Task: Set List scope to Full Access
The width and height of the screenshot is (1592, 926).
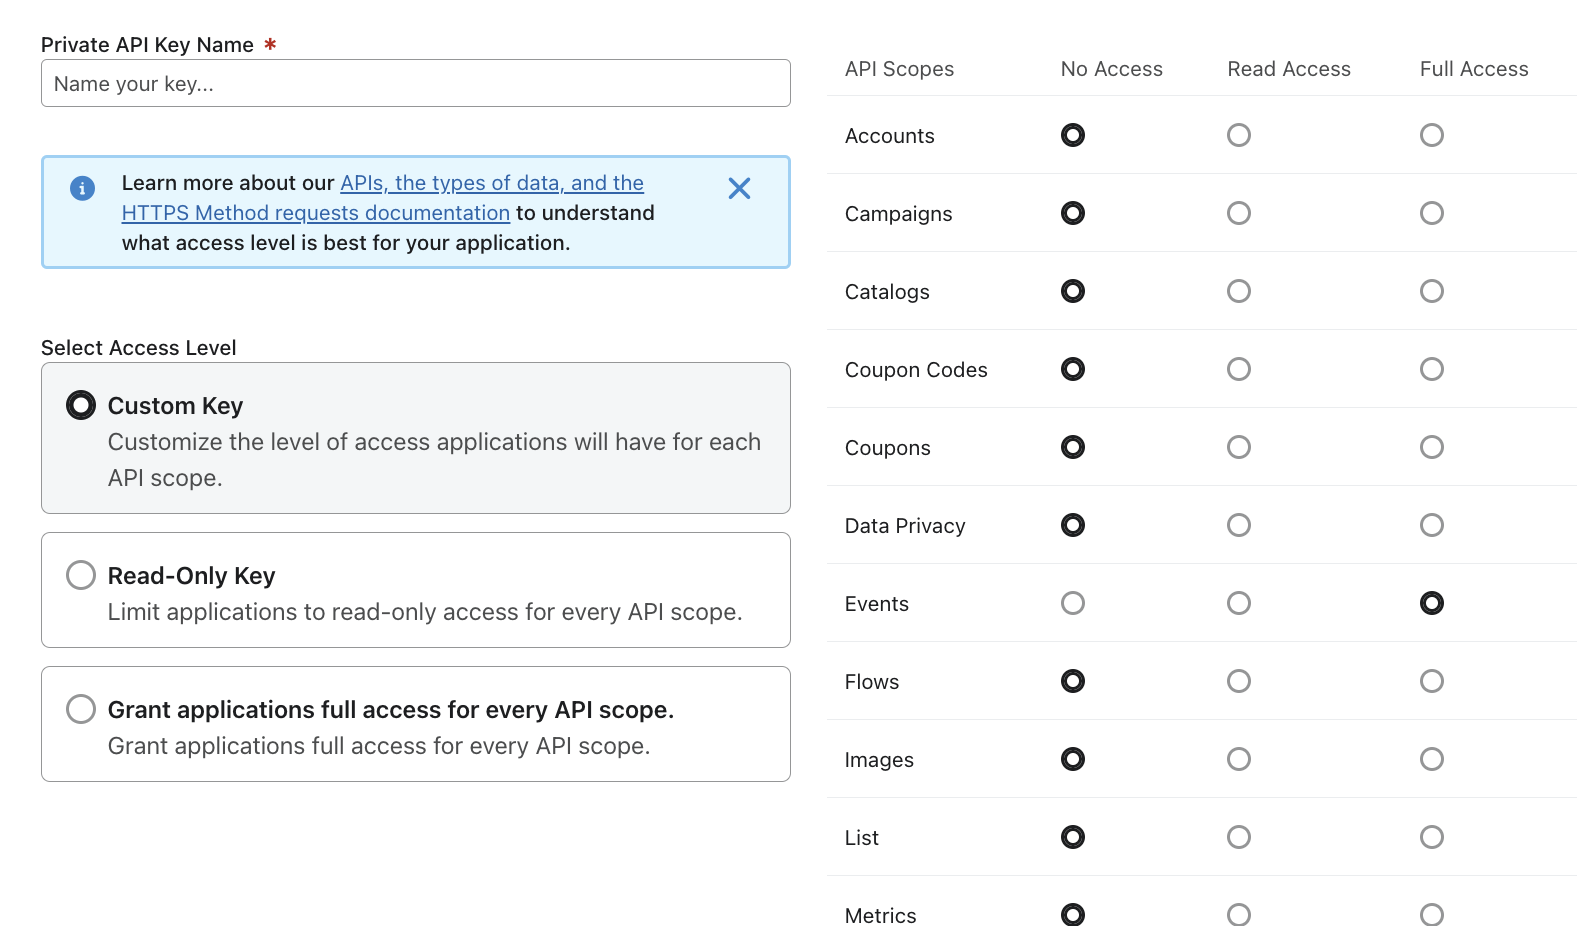Action: [x=1432, y=837]
